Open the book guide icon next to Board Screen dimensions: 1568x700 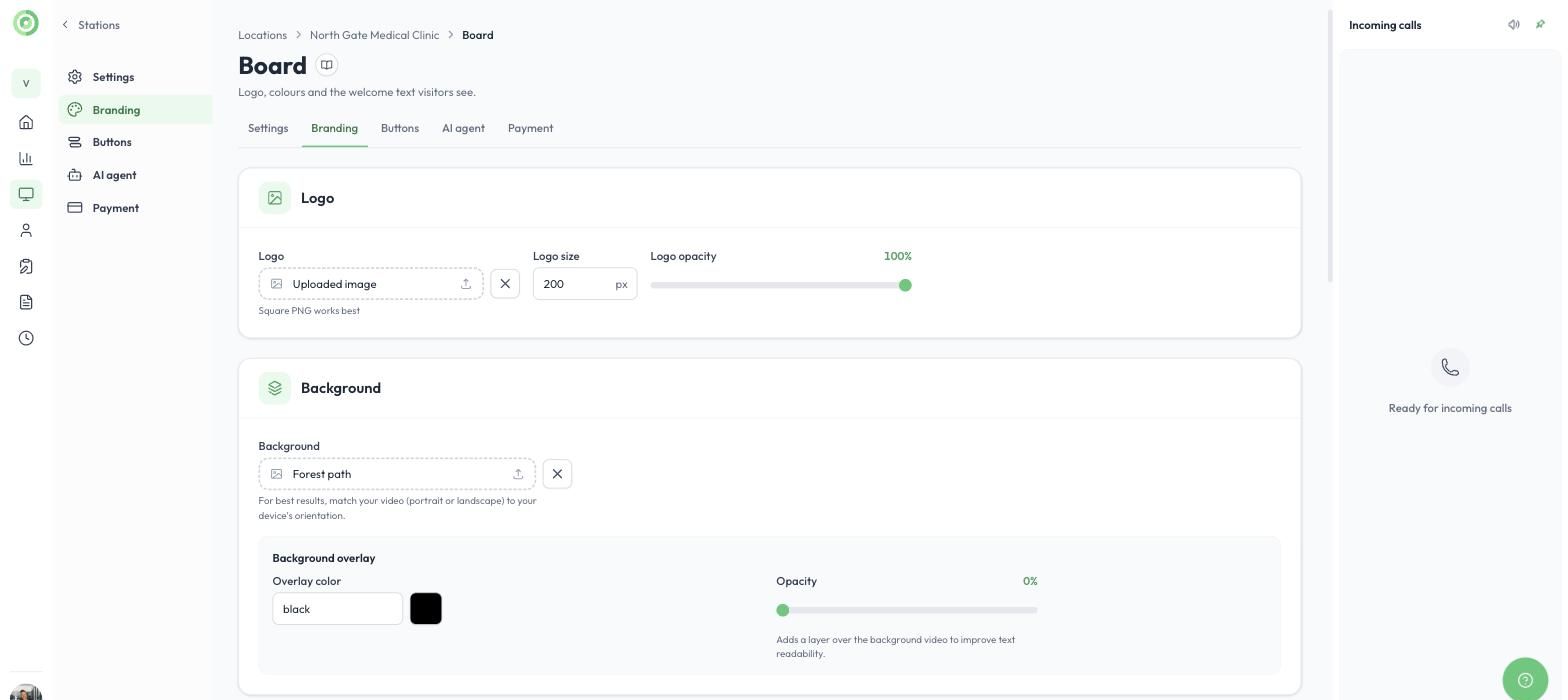point(326,65)
